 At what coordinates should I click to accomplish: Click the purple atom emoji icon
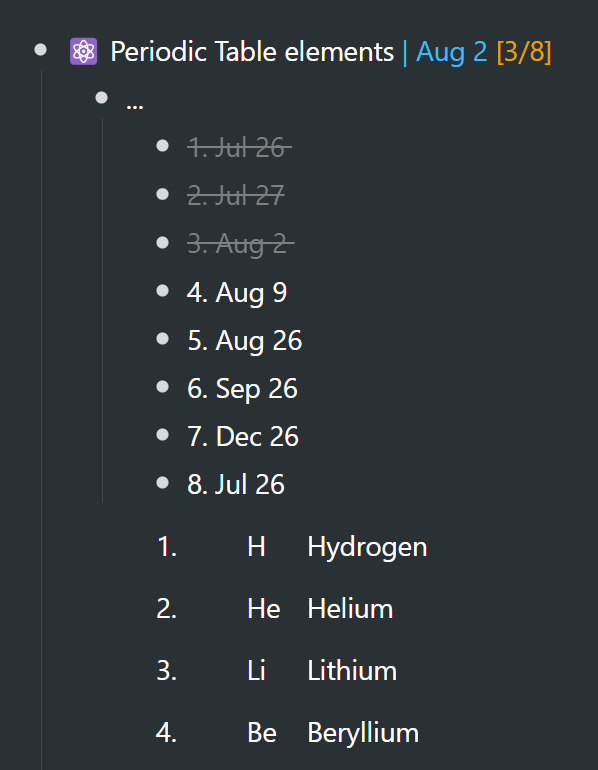coord(83,52)
